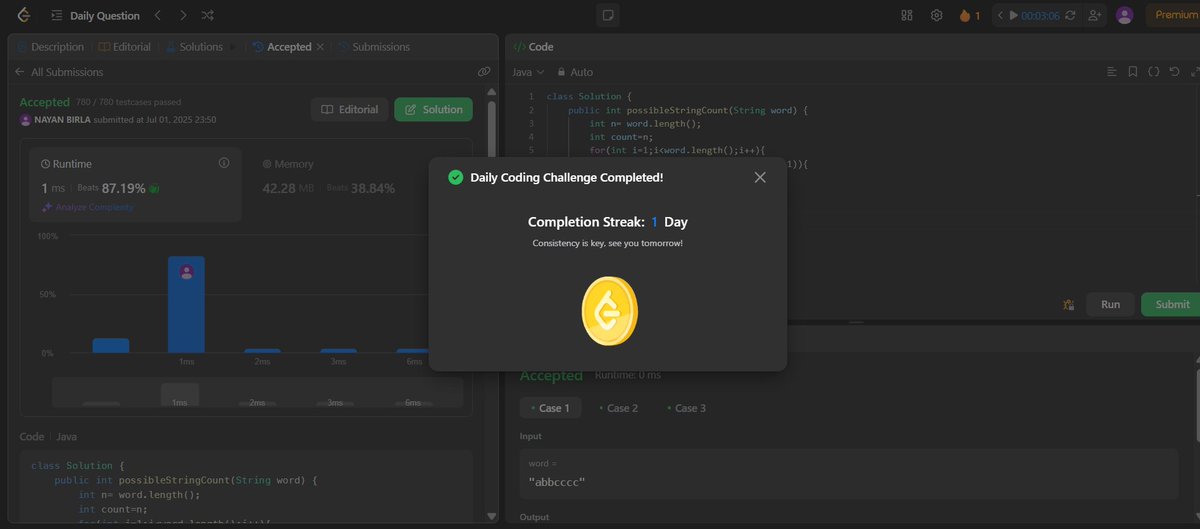Image resolution: width=1200 pixels, height=529 pixels.
Task: Click the '780 / 780 testcases passed' text
Action: pos(128,102)
